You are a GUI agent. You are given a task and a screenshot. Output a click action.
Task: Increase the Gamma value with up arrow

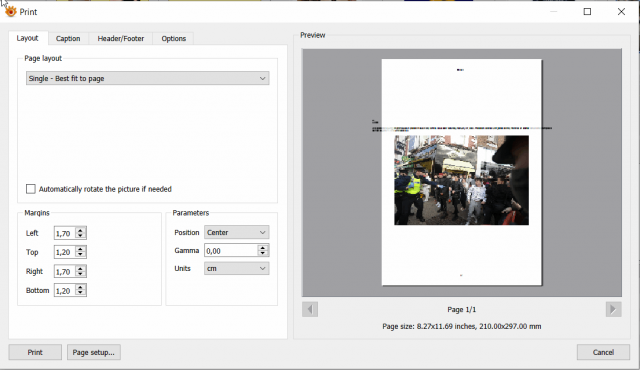263,248
